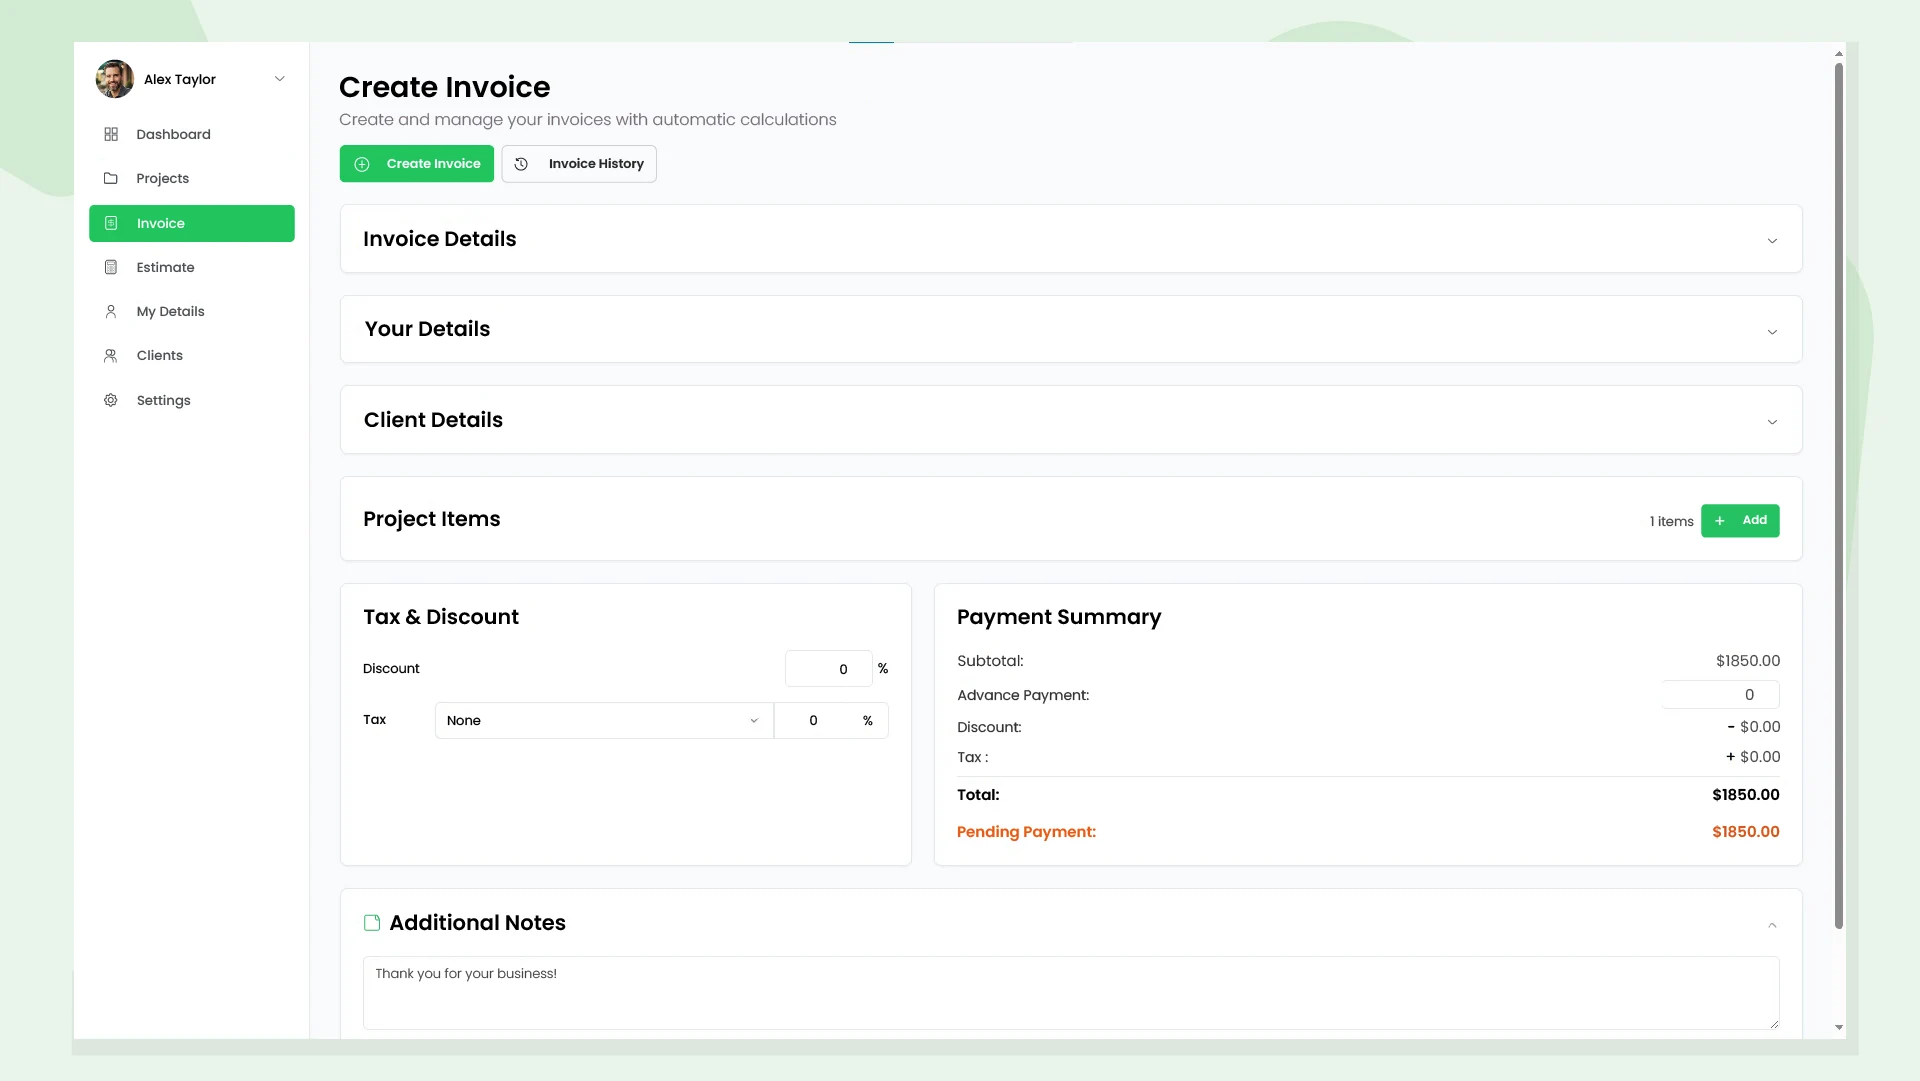Select the Dashboard grid icon
The image size is (1920, 1081).
click(110, 134)
